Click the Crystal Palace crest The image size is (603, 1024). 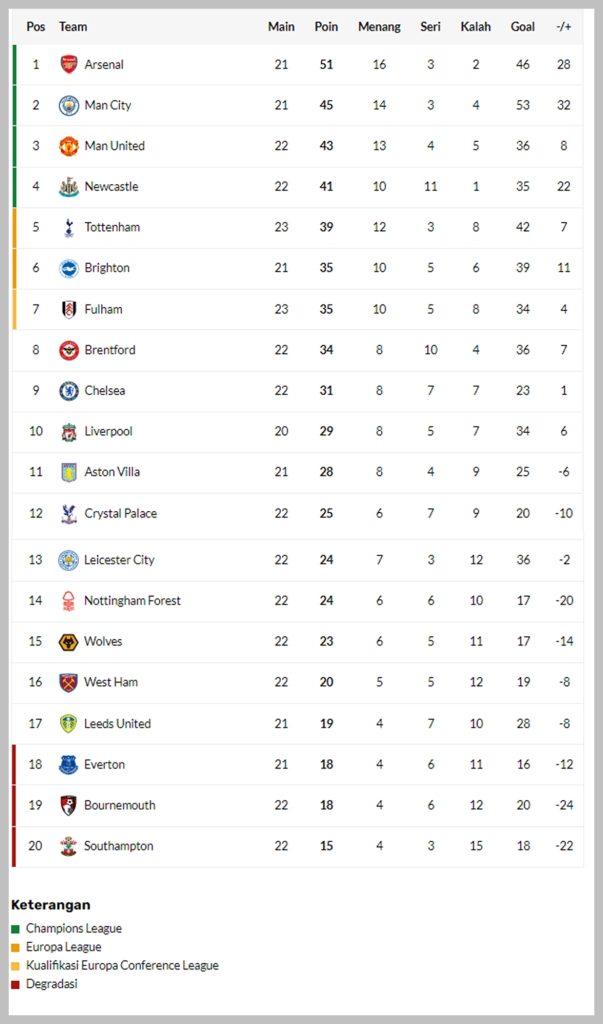coord(69,513)
